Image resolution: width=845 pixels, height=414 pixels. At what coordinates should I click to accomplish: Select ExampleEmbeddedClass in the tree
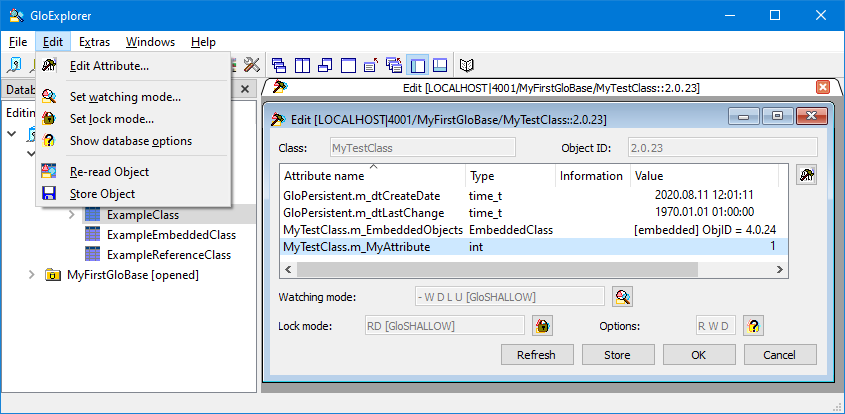pos(171,234)
